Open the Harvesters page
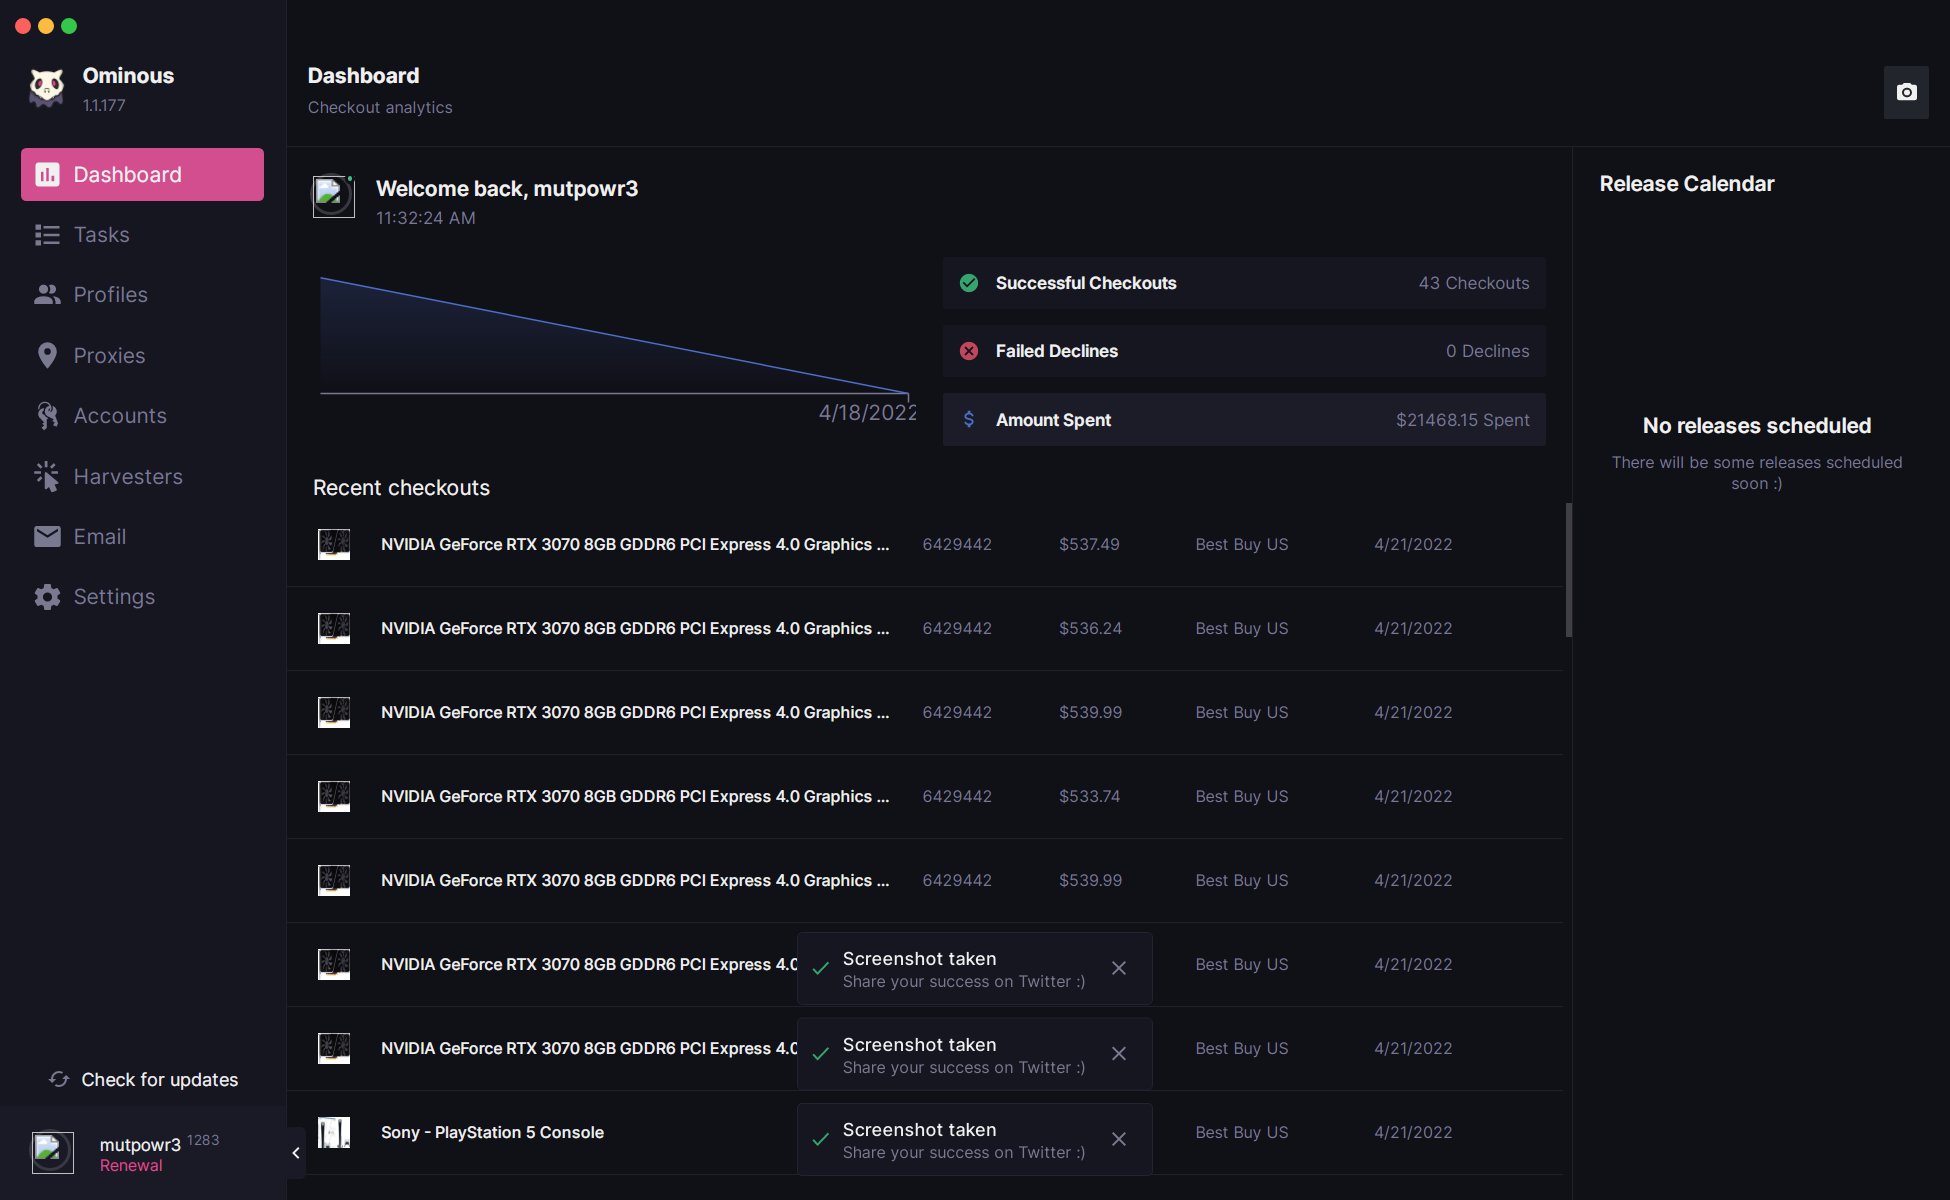Screen dimensions: 1950x1200 click(128, 477)
